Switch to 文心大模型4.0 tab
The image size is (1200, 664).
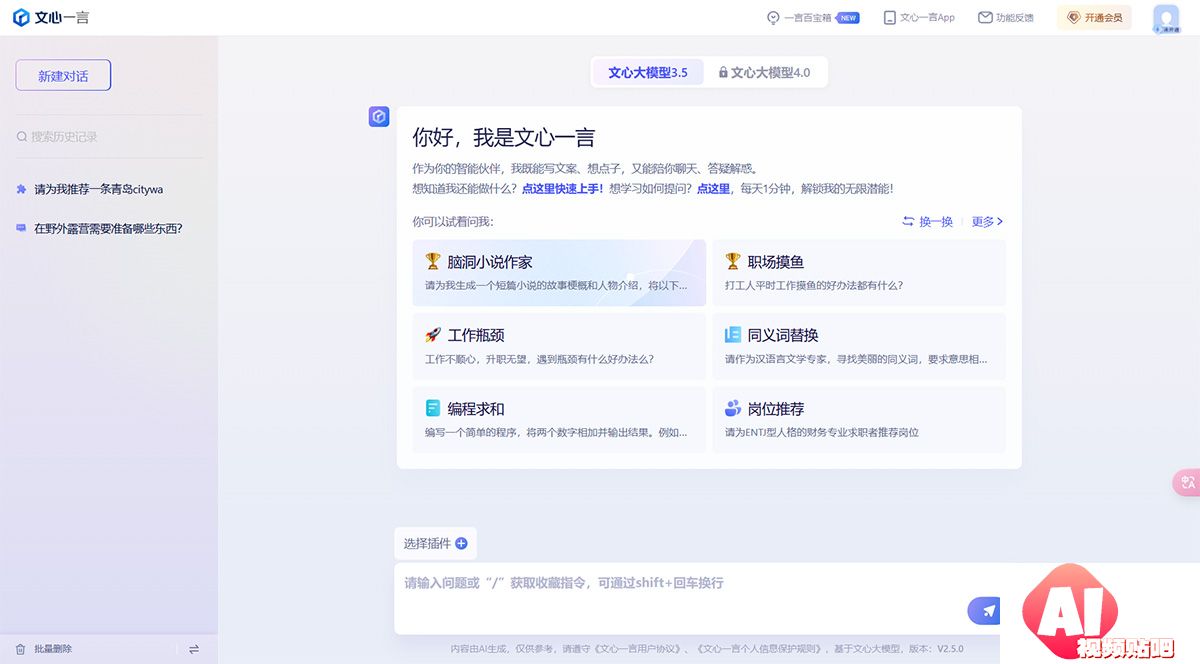(x=764, y=72)
